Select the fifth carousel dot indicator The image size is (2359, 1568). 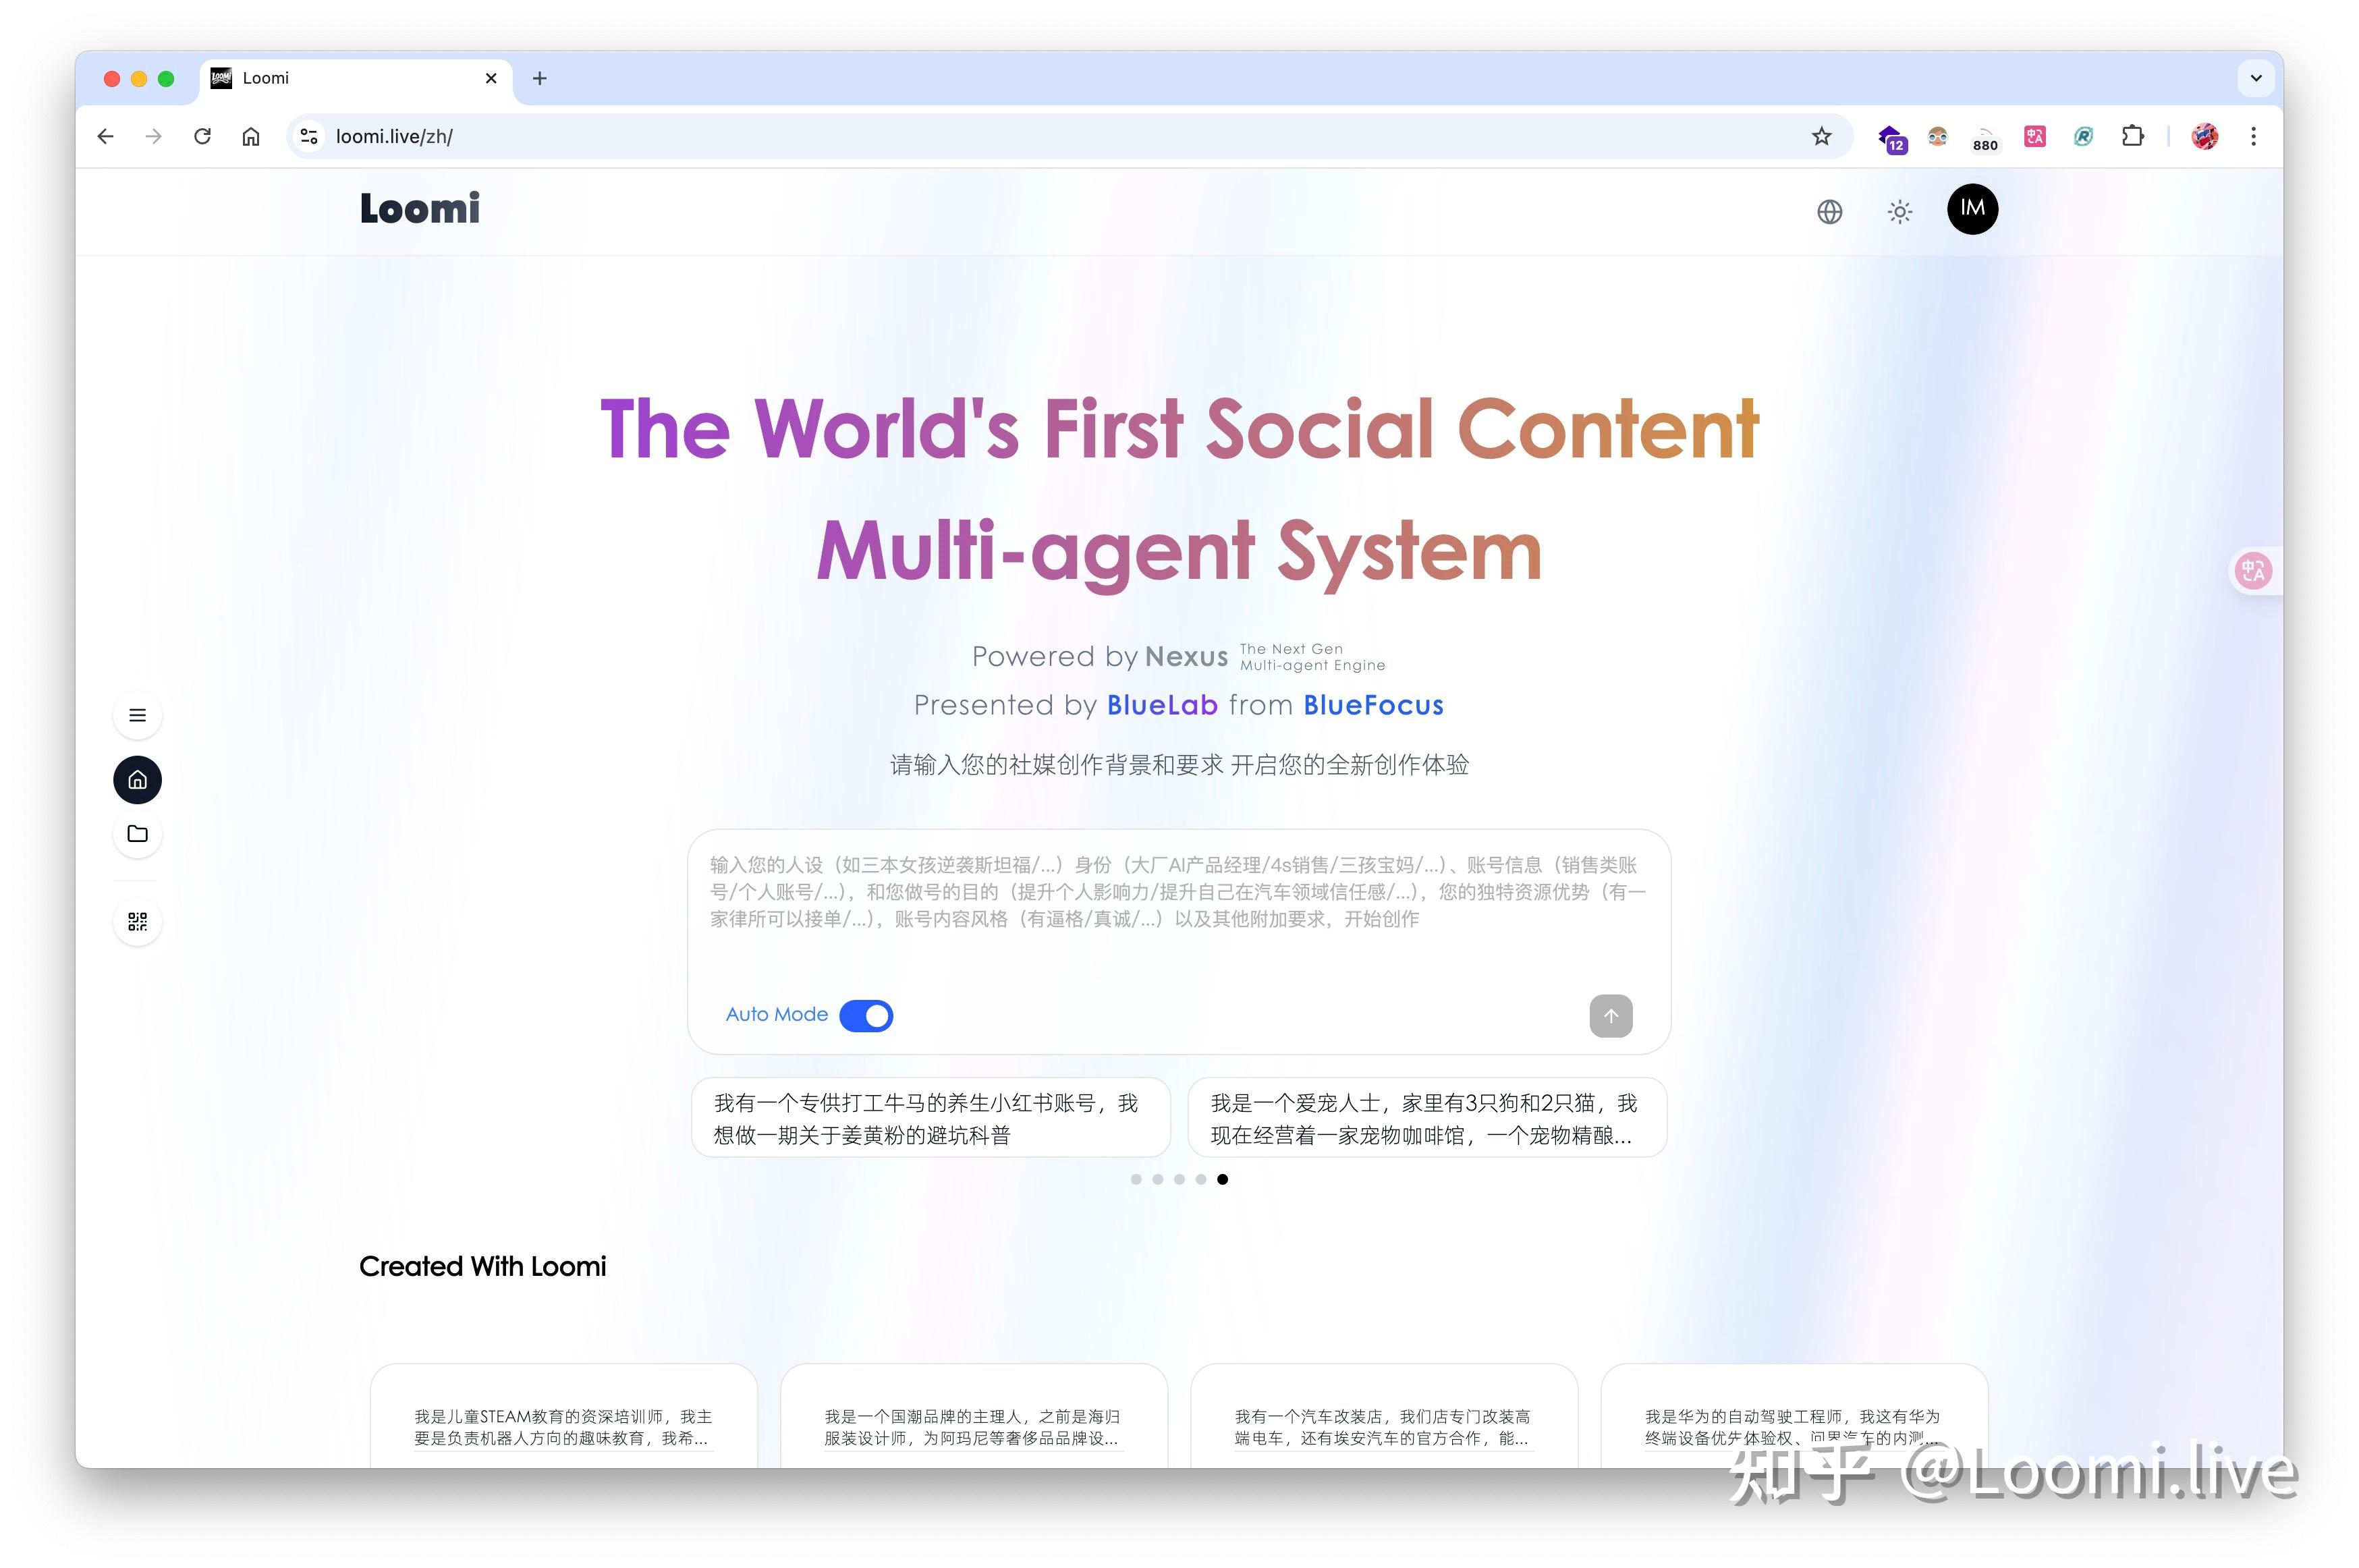click(1221, 1179)
